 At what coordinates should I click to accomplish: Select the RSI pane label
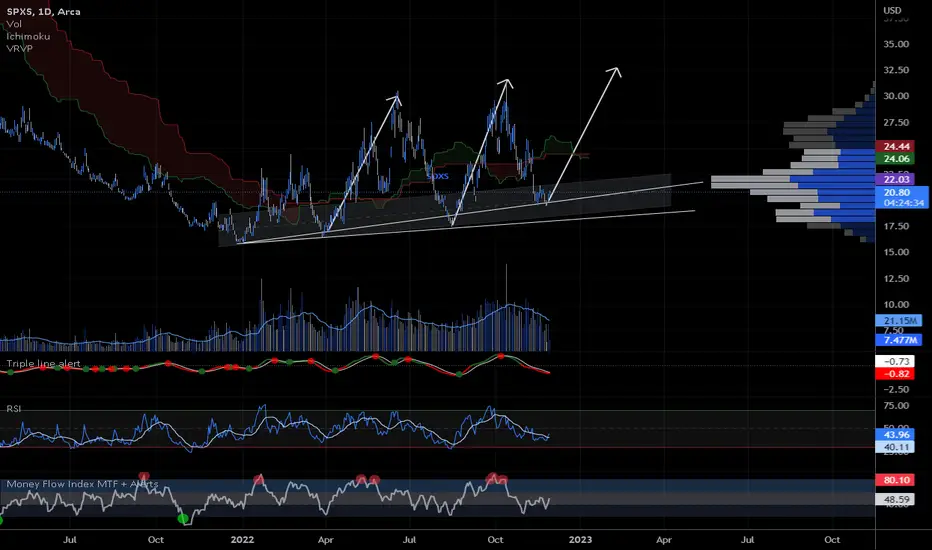coord(14,408)
